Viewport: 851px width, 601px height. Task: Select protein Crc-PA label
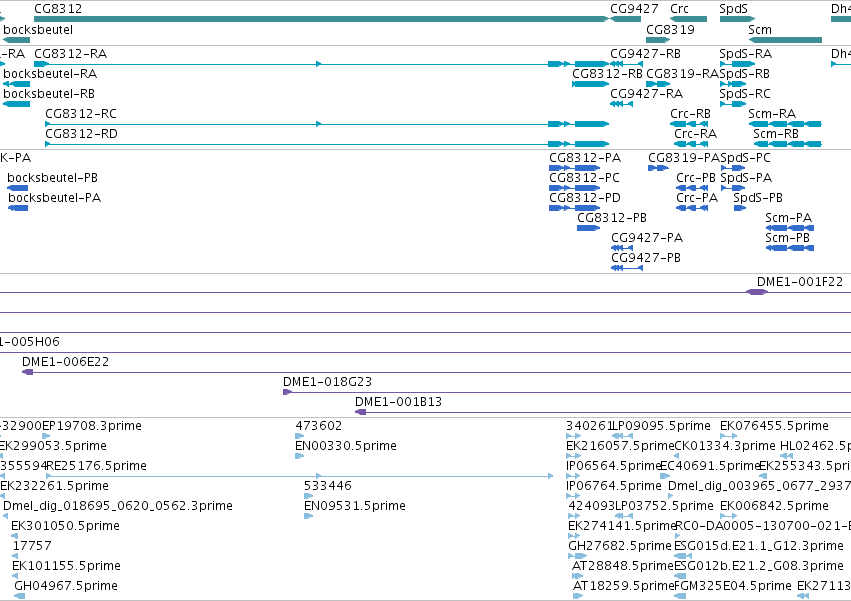tap(697, 198)
